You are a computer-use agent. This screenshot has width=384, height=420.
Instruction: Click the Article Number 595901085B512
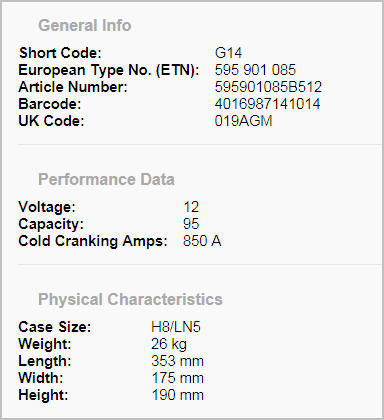click(268, 87)
